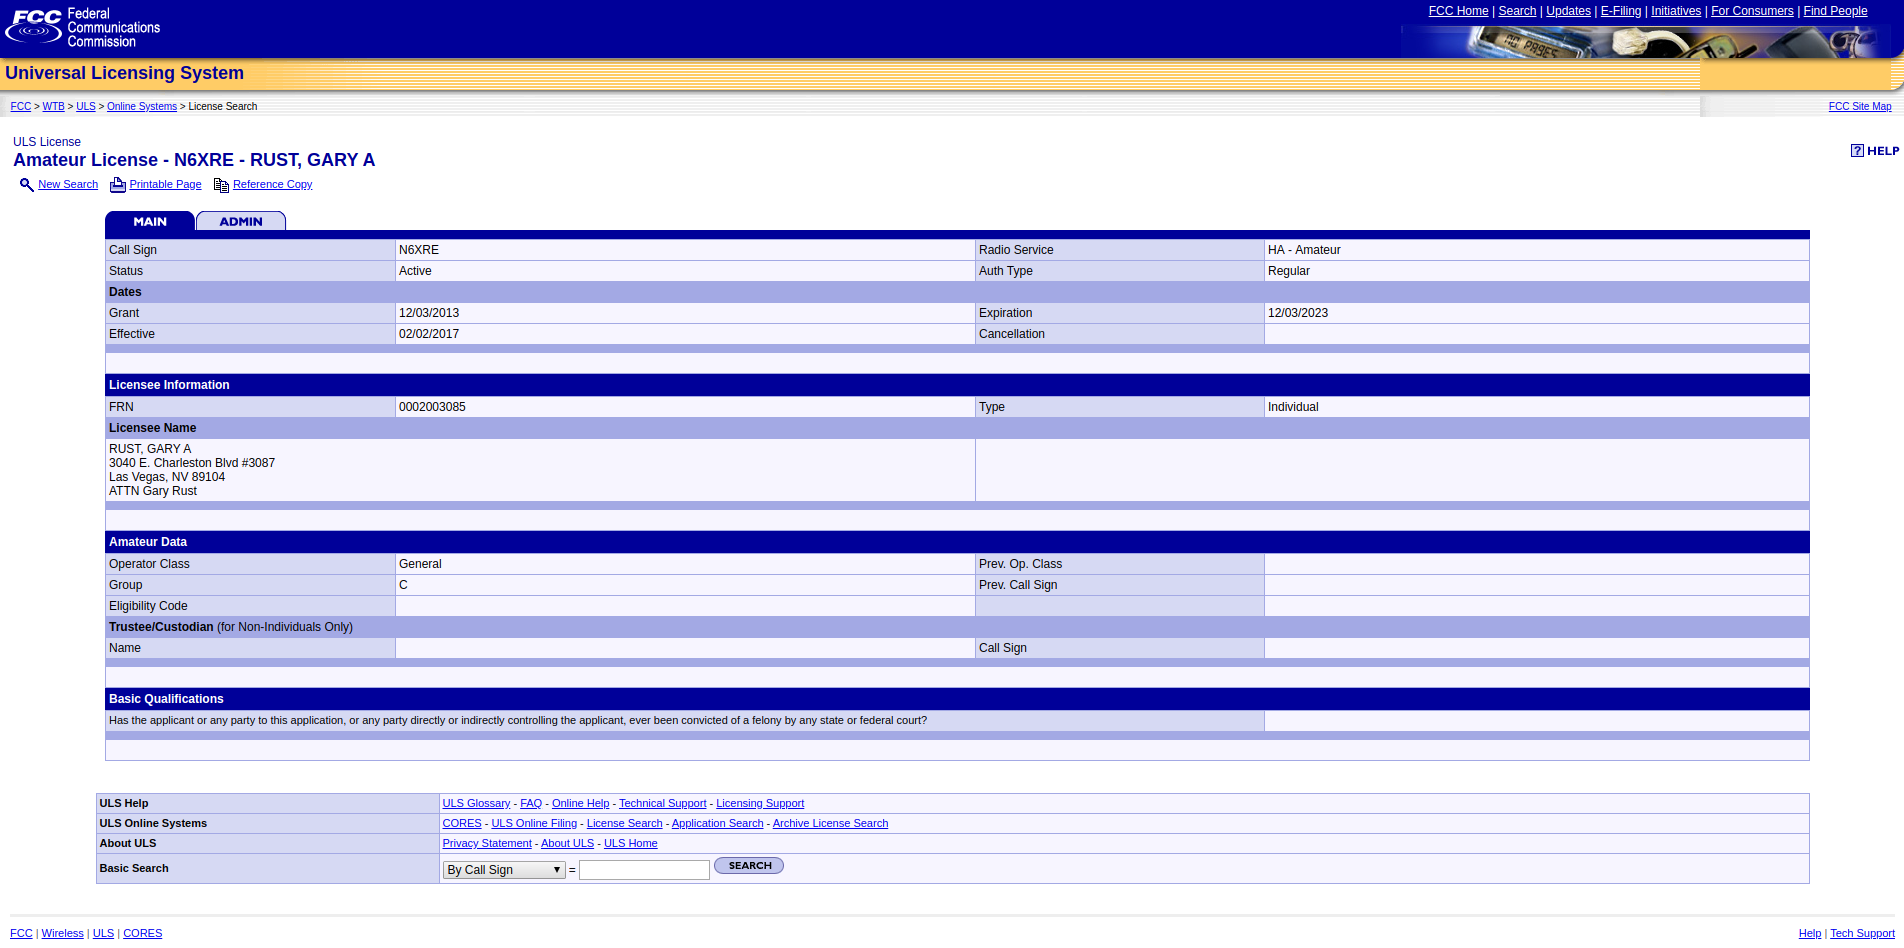This screenshot has width=1904, height=948.
Task: Go to FCC Home in top navigation
Action: (x=1458, y=11)
